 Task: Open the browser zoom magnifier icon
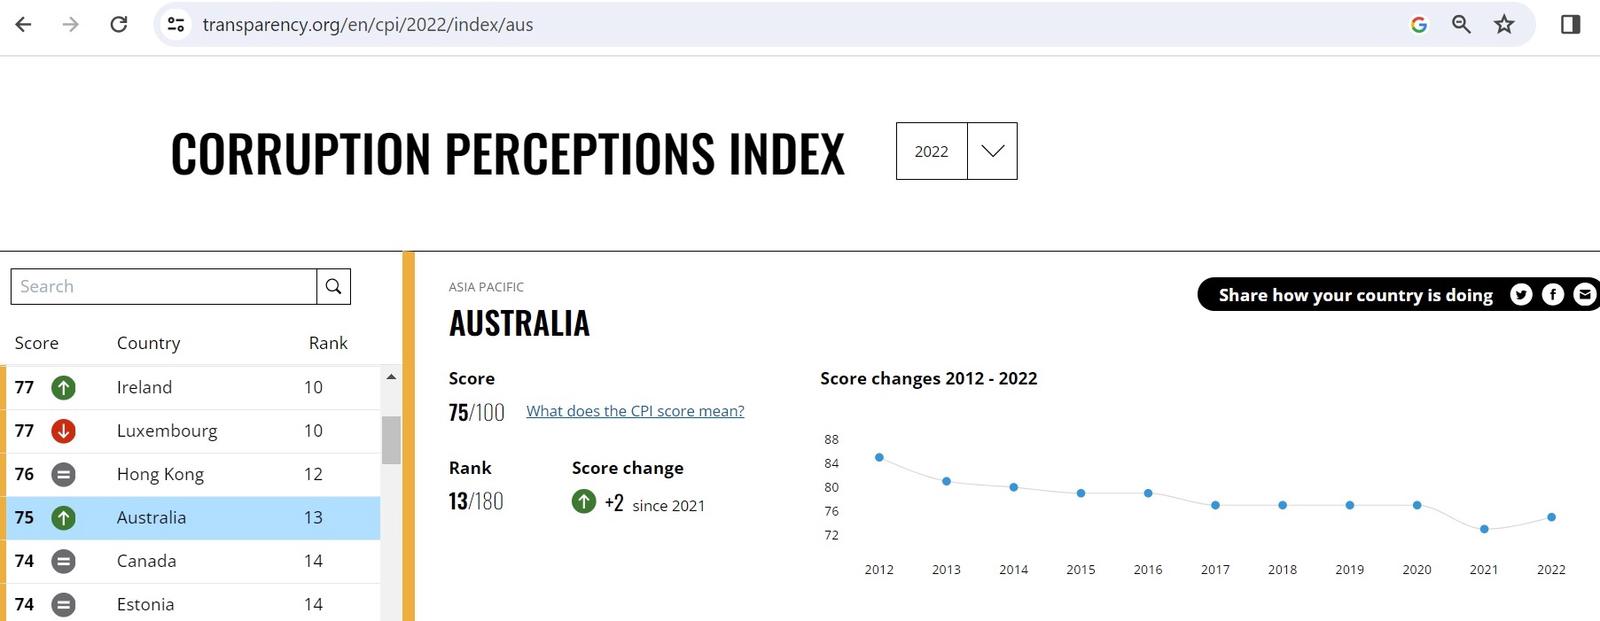[1461, 24]
